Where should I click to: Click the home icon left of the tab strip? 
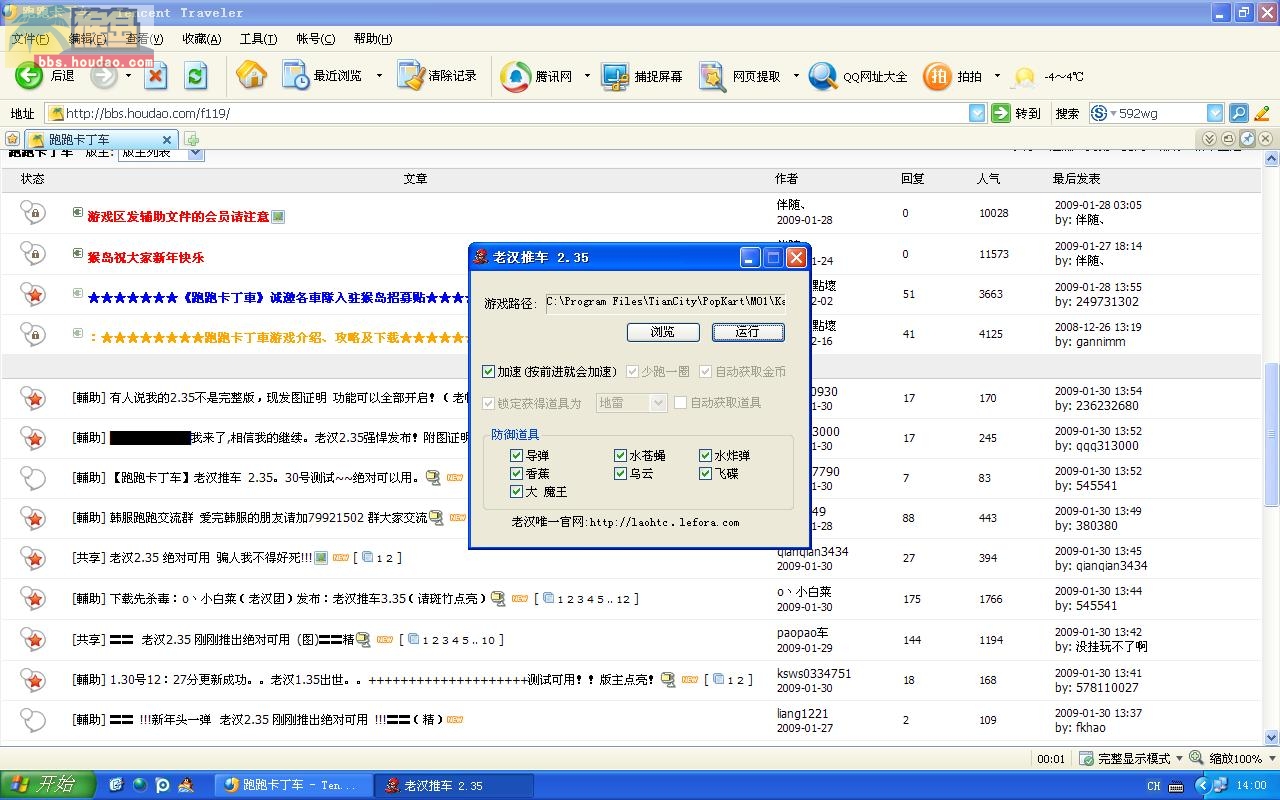point(12,139)
